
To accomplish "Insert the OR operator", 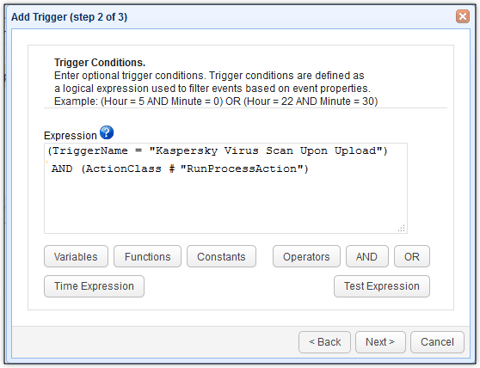I will click(x=412, y=257).
